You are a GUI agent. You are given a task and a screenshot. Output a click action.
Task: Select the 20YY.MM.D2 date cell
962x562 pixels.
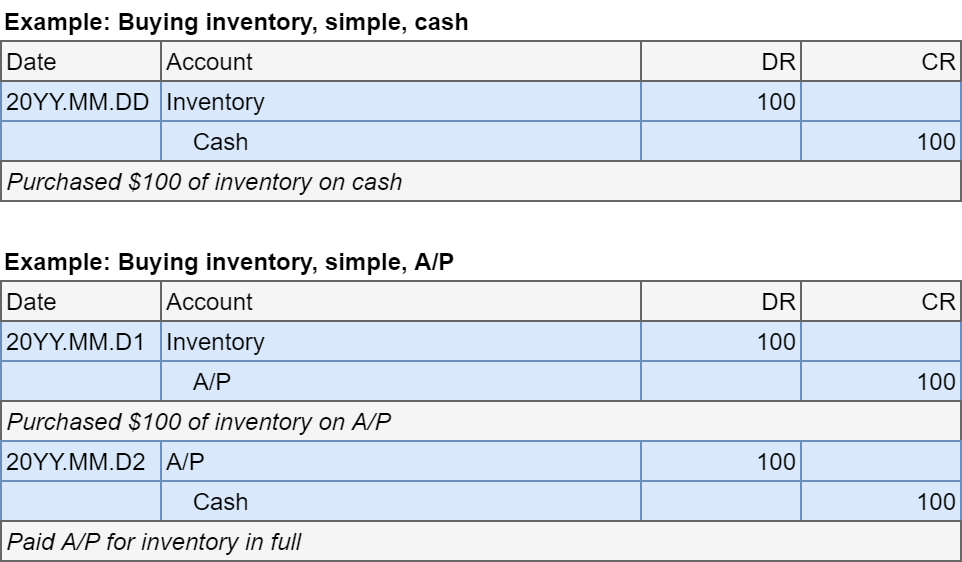pos(76,462)
